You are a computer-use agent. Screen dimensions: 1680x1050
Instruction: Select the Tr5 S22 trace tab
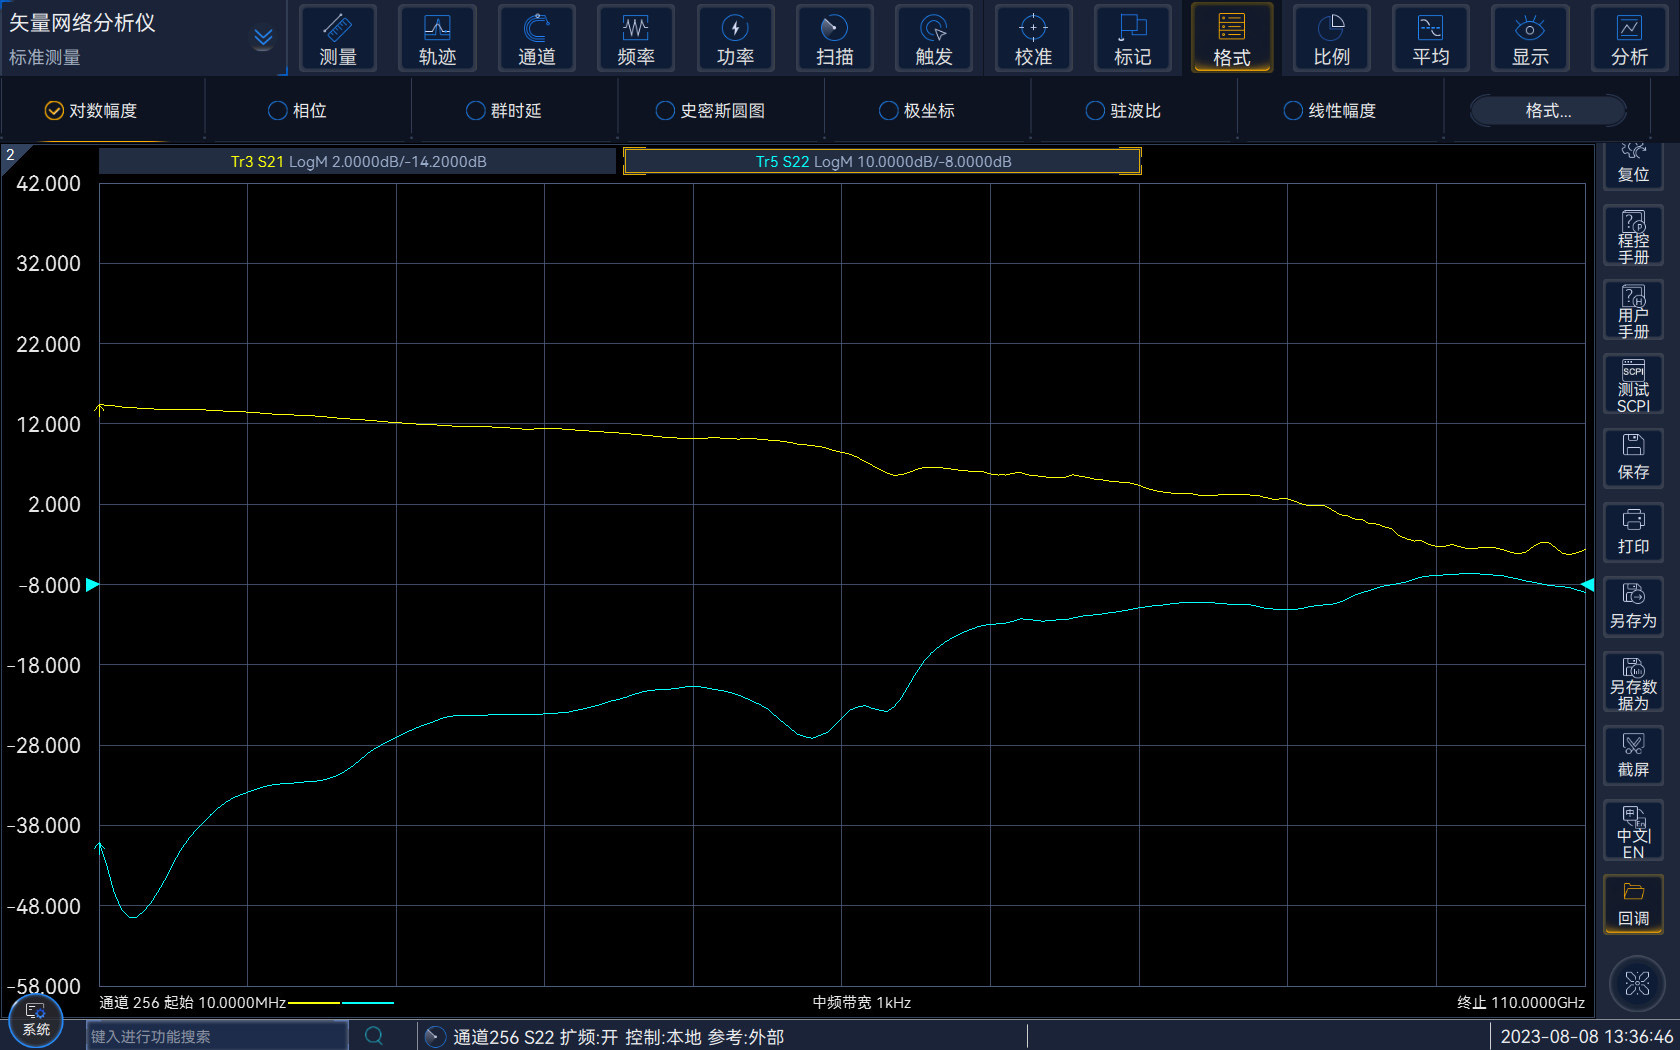tap(882, 162)
